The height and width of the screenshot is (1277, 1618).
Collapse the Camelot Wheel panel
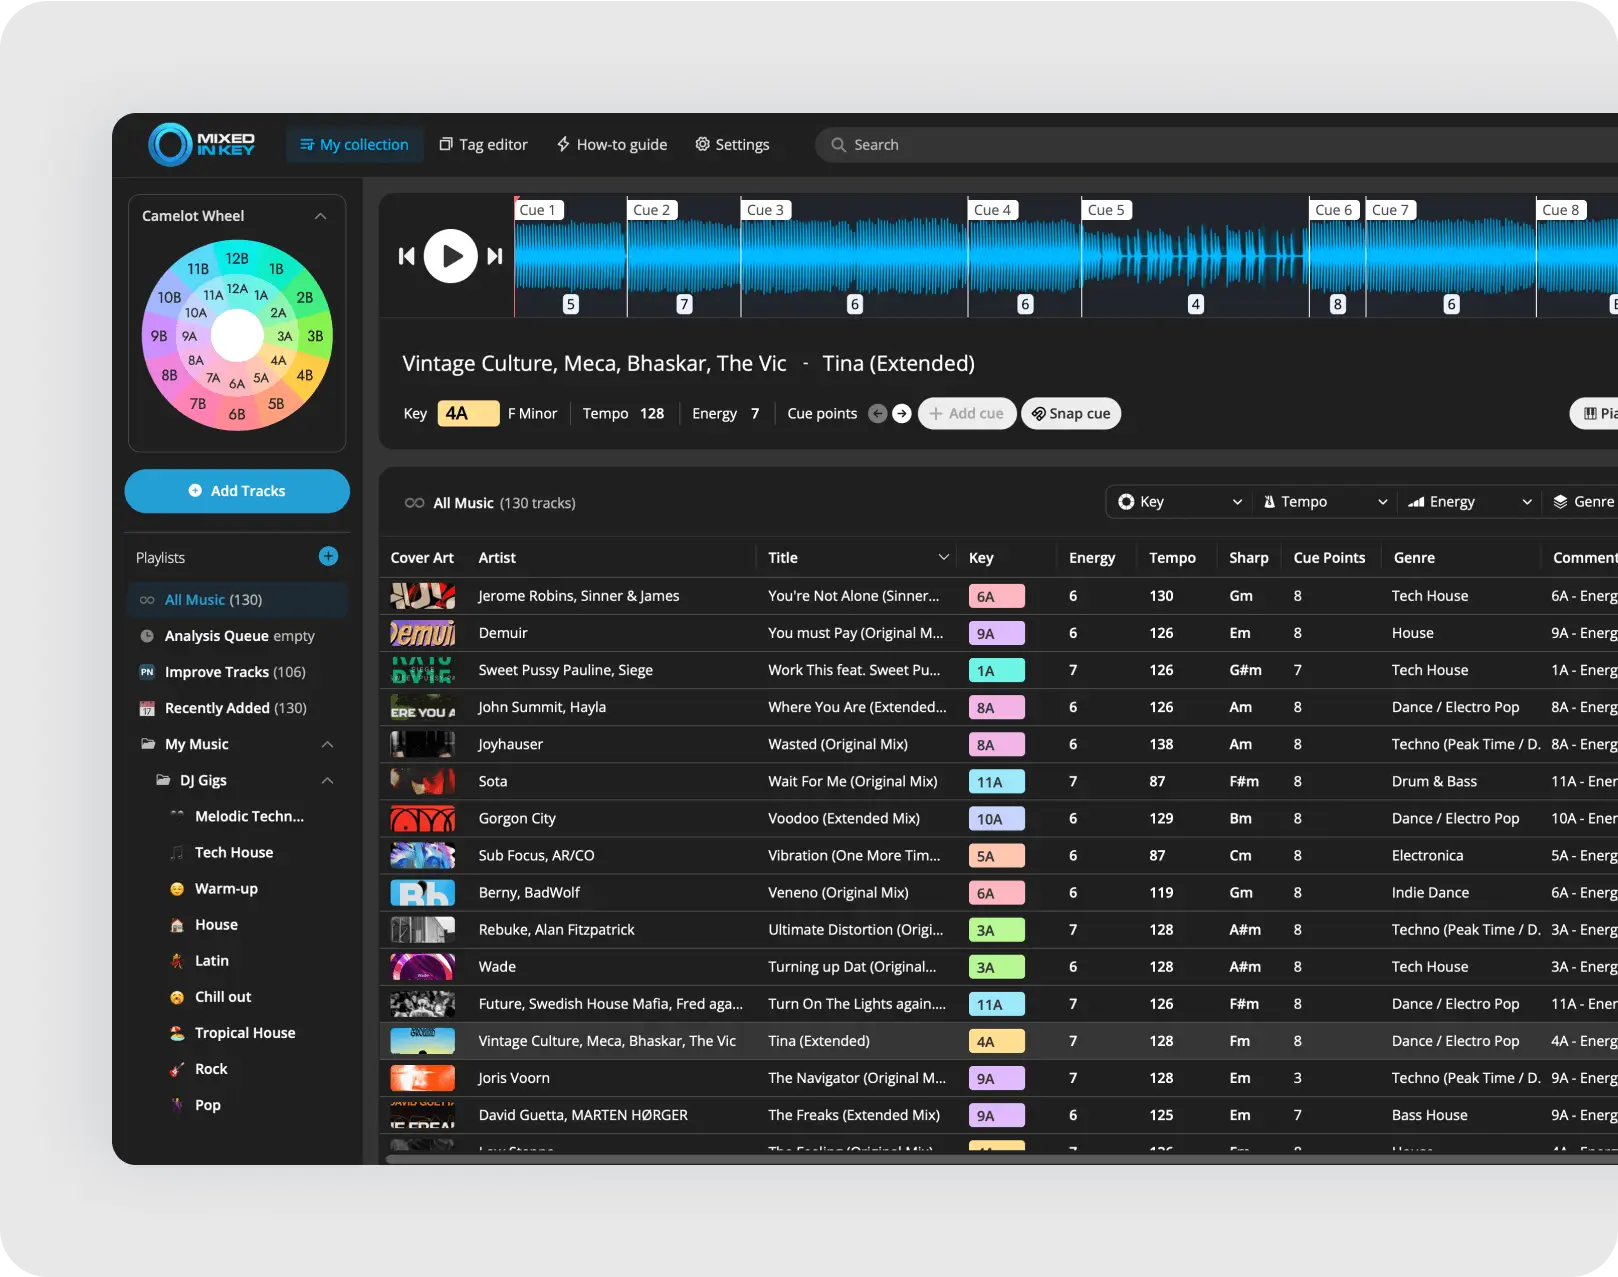tap(321, 216)
